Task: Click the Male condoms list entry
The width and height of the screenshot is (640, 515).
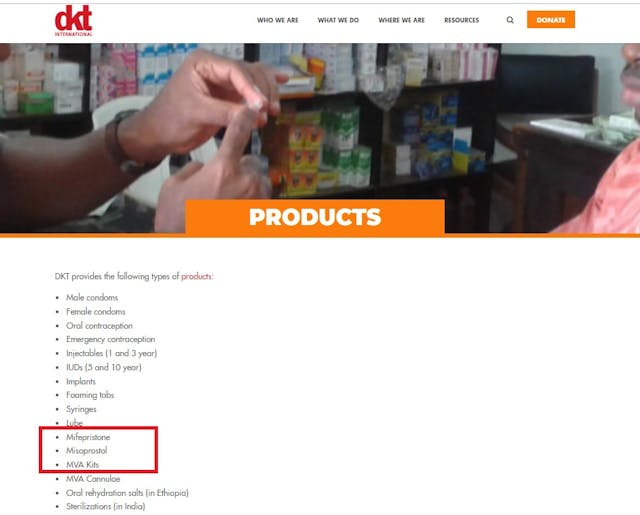Action: (x=92, y=297)
